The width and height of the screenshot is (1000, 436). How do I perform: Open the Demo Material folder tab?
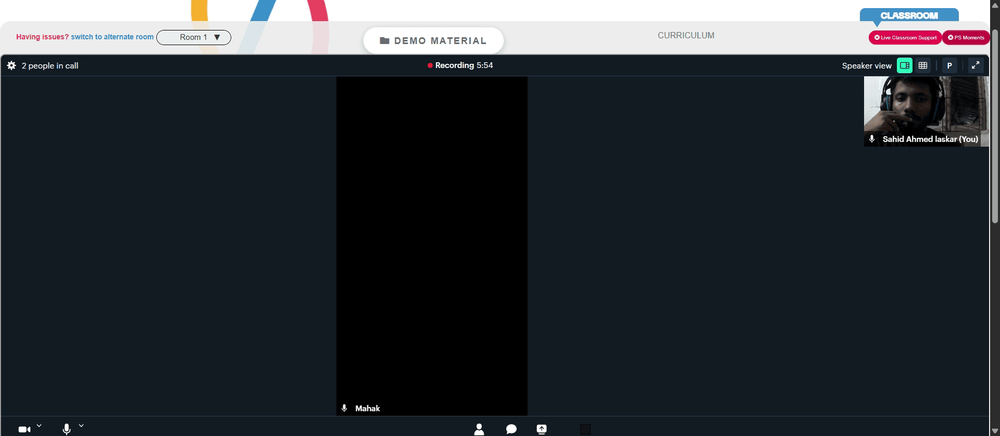(x=433, y=41)
